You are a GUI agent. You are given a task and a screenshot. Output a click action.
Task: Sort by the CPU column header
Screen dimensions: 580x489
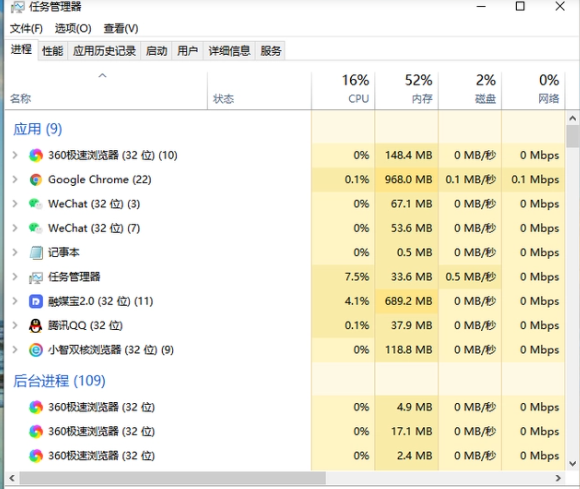[343, 90]
